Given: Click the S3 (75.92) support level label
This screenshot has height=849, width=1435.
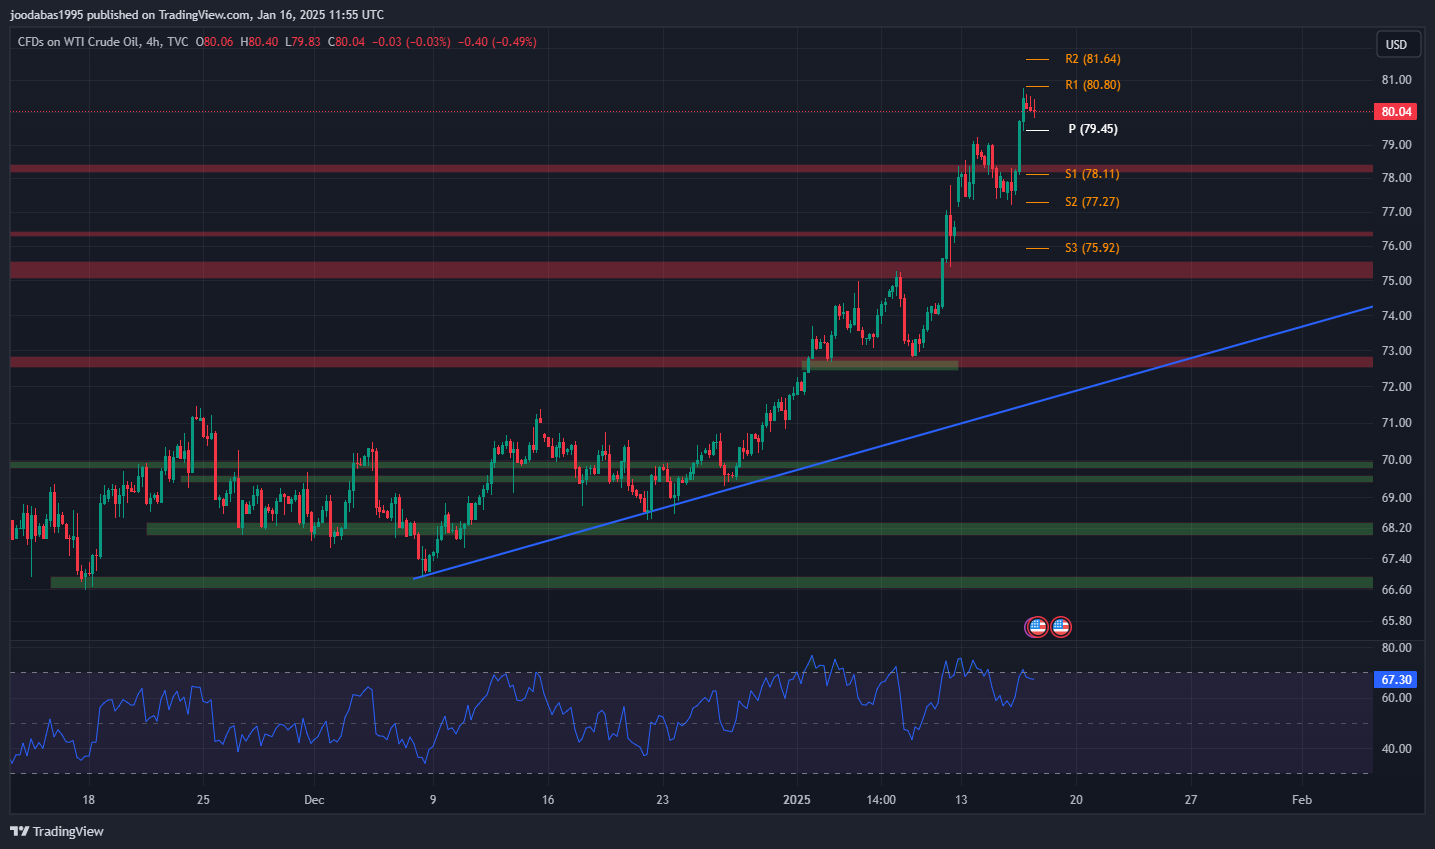Looking at the screenshot, I should [x=1092, y=248].
